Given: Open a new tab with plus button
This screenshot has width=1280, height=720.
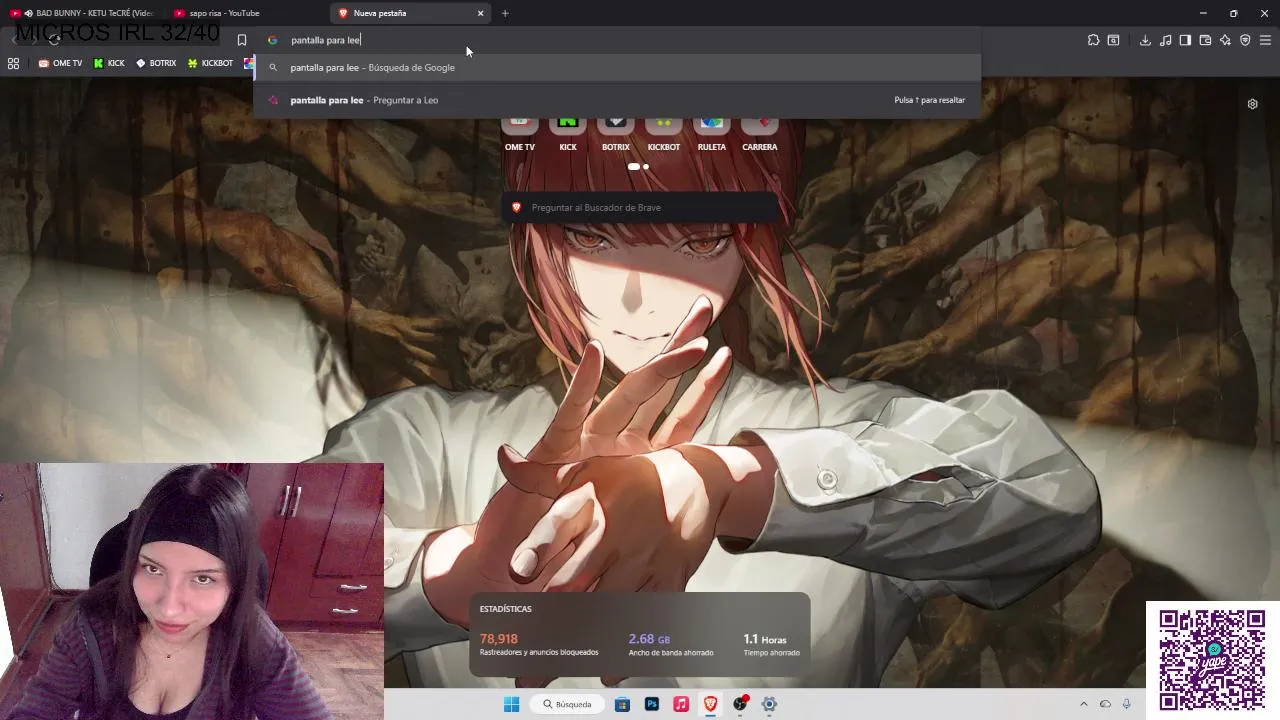Looking at the screenshot, I should [x=505, y=13].
